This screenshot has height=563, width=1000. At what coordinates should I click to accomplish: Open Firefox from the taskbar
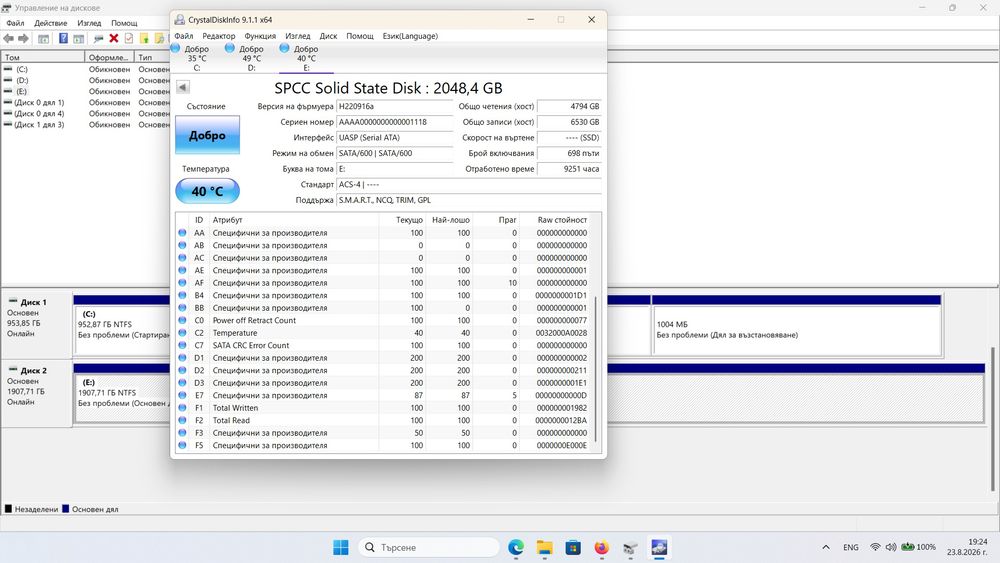601,547
